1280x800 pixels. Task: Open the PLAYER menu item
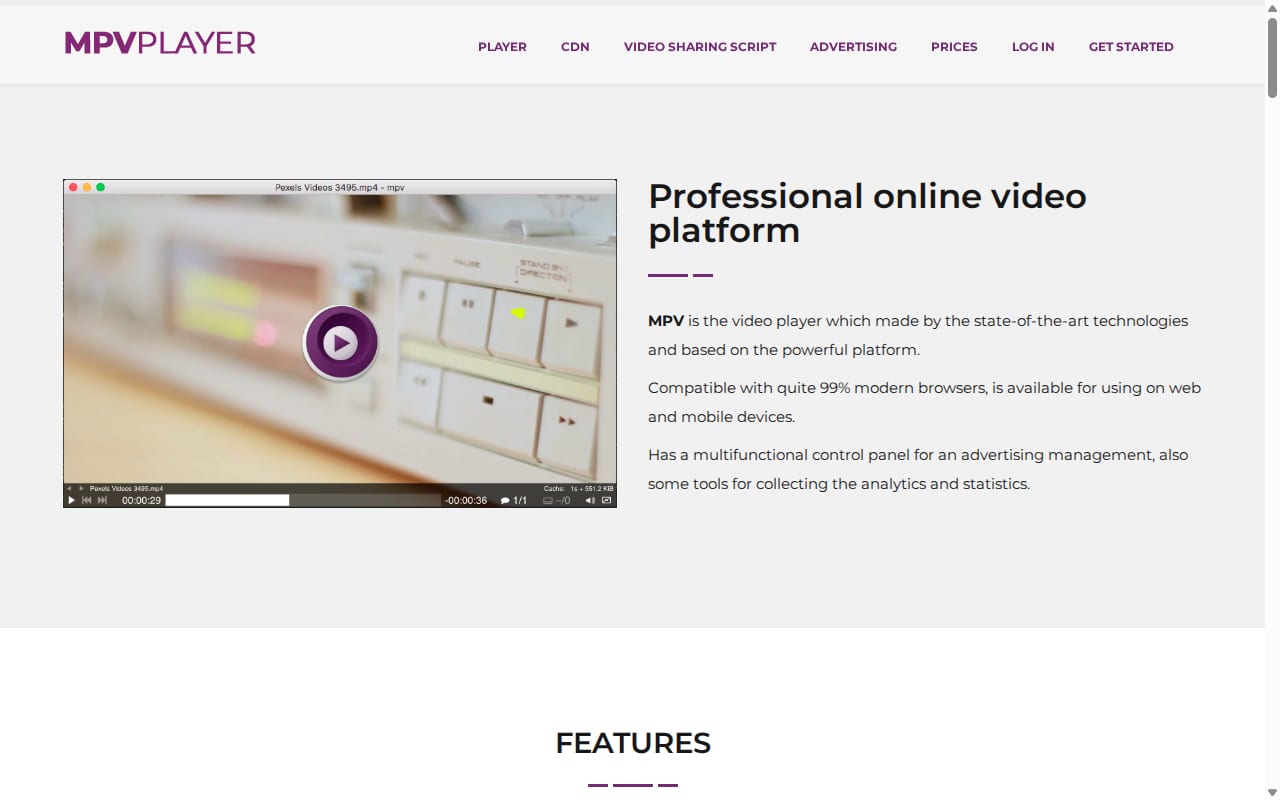point(502,47)
